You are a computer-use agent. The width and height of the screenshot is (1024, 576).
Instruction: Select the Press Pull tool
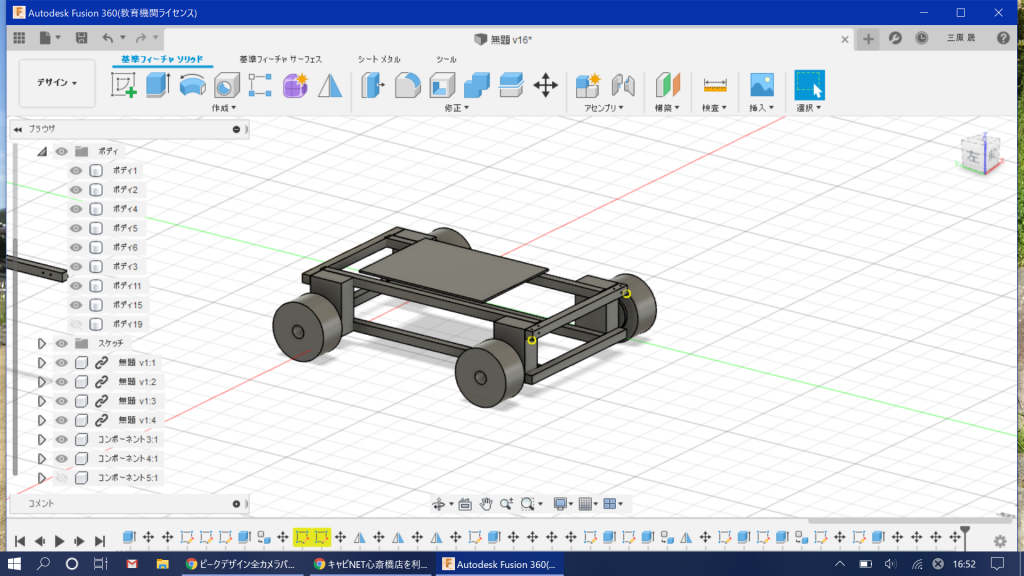tap(373, 85)
